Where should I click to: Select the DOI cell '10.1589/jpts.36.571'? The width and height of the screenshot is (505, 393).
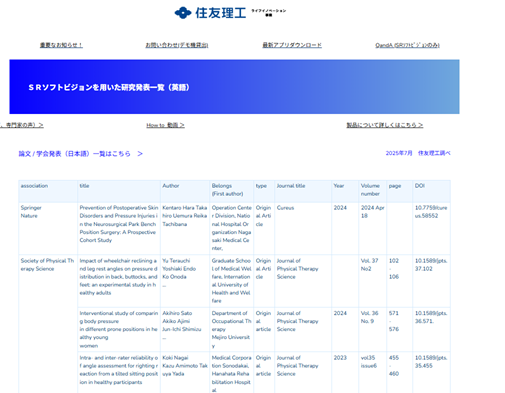(x=432, y=329)
